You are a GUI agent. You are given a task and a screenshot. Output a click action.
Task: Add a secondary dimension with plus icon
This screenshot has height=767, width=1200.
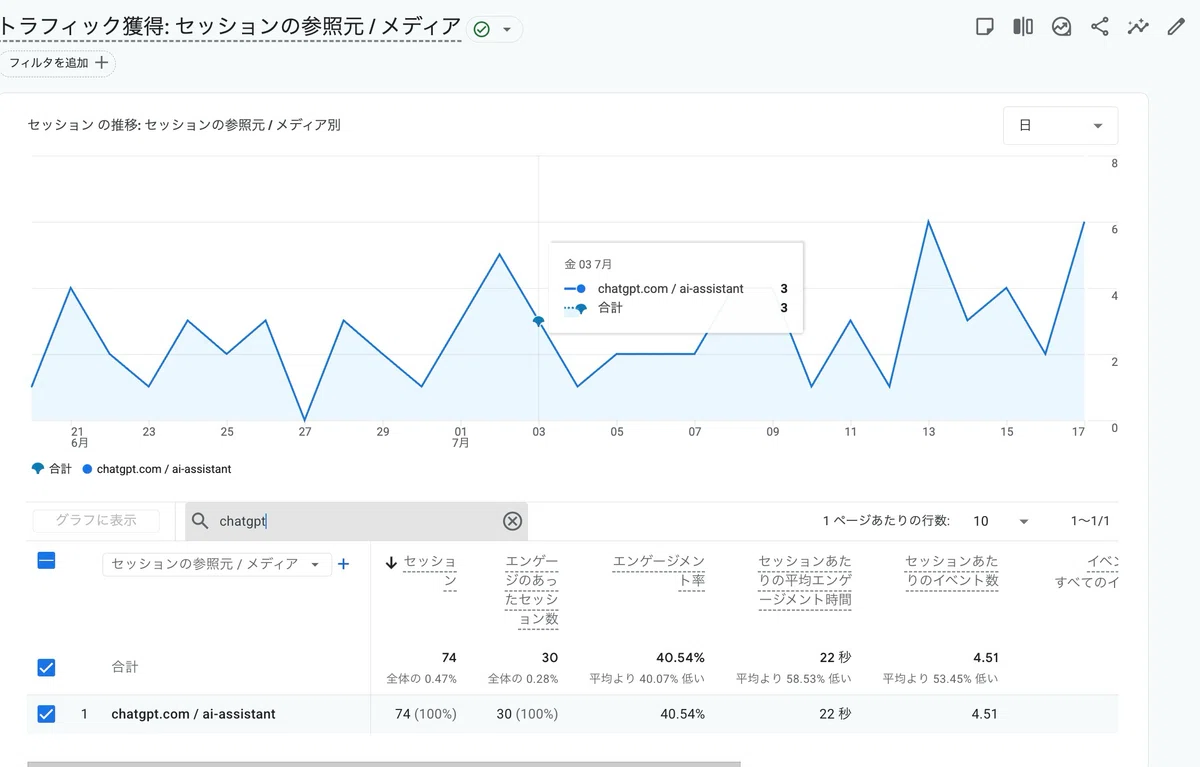[x=343, y=564]
